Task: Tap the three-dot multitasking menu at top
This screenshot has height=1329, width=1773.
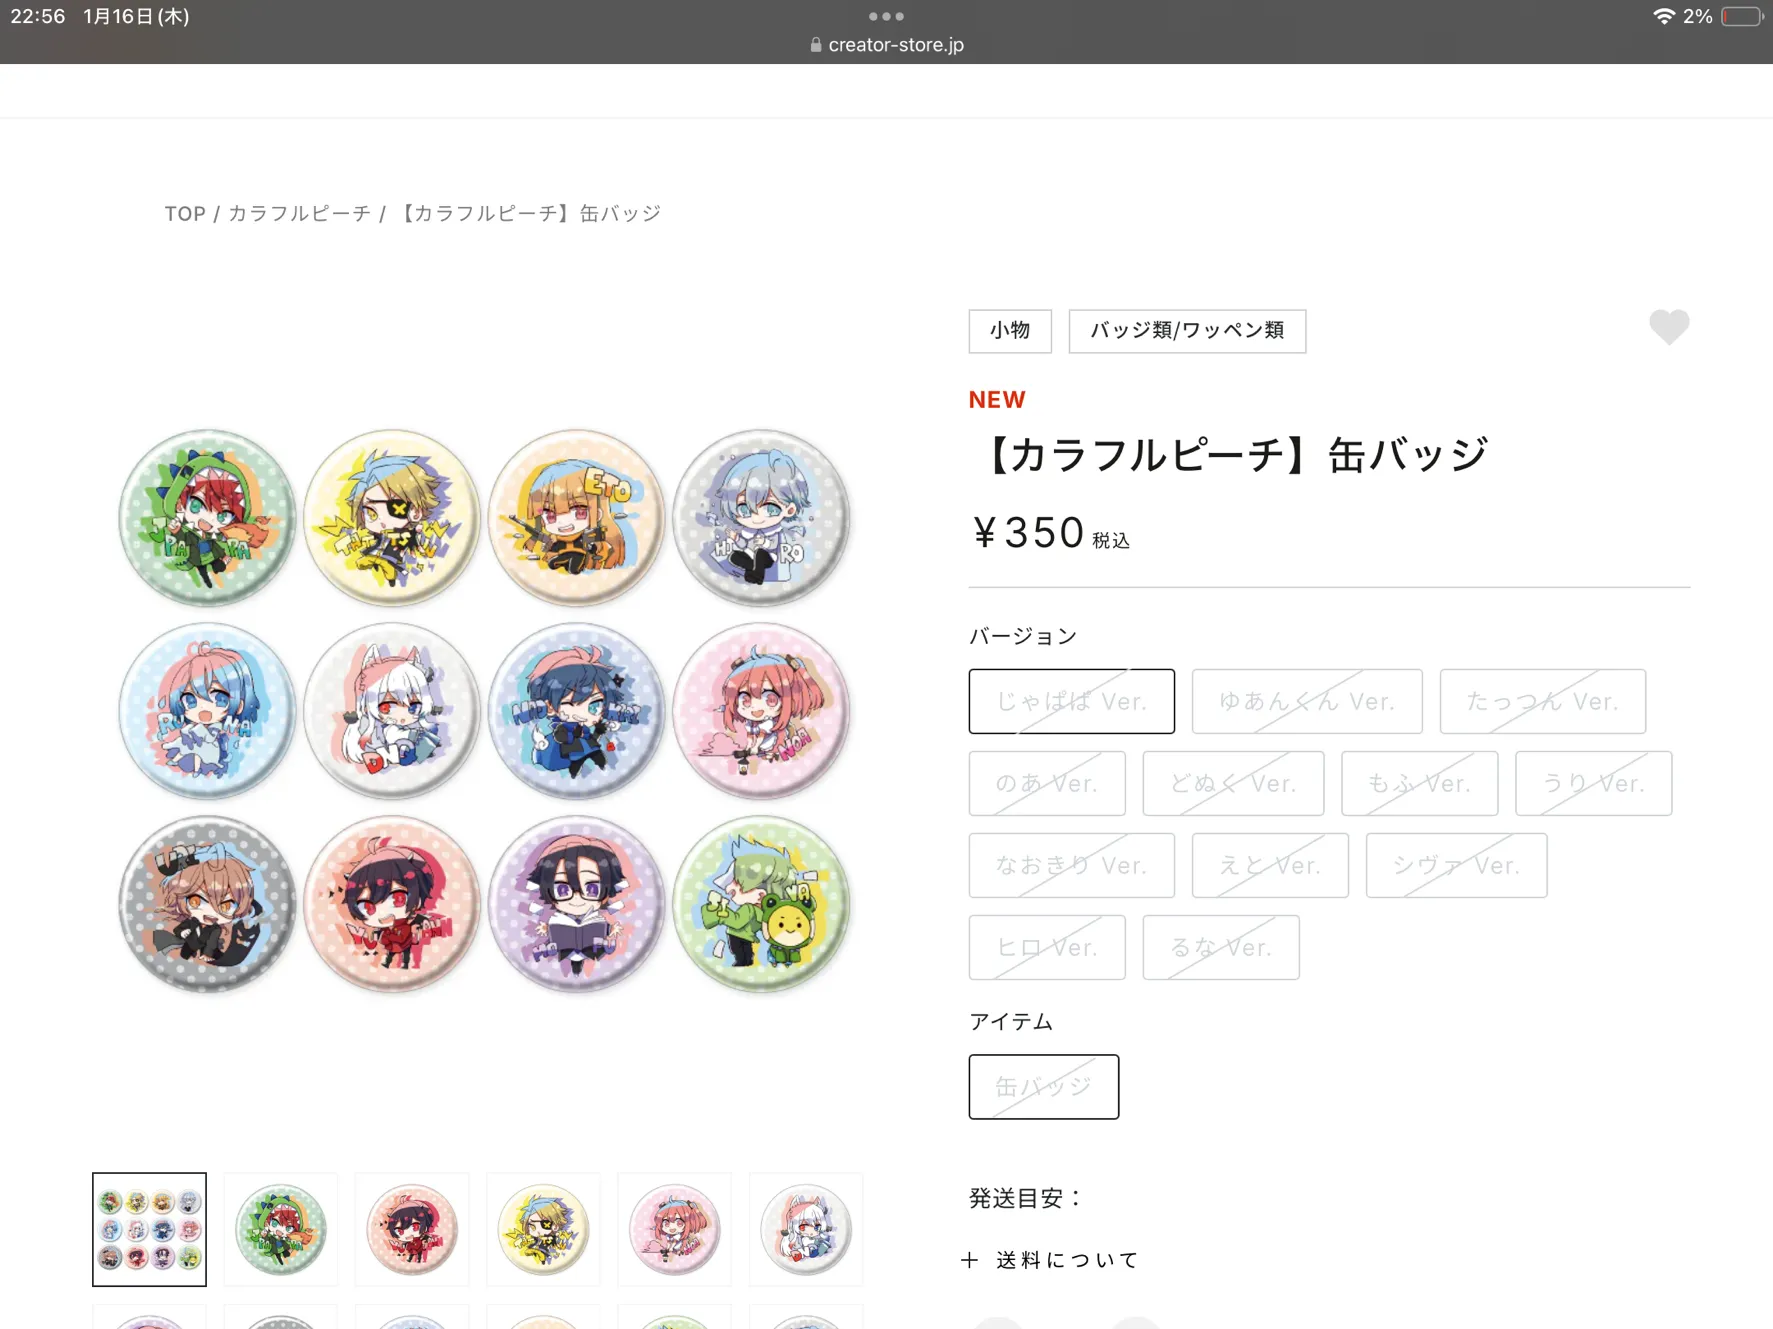Action: point(886,16)
